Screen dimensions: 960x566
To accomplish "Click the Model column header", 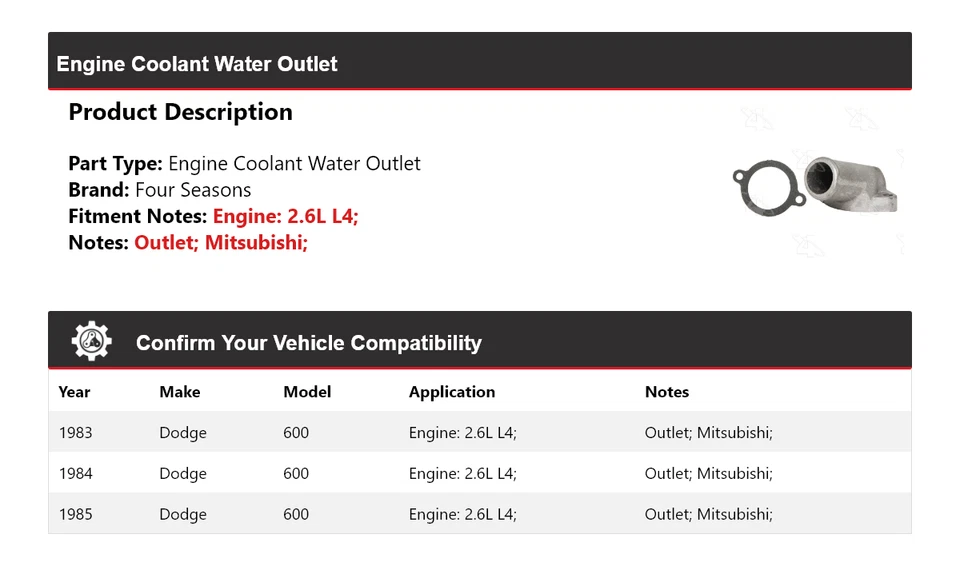I will 307,392.
